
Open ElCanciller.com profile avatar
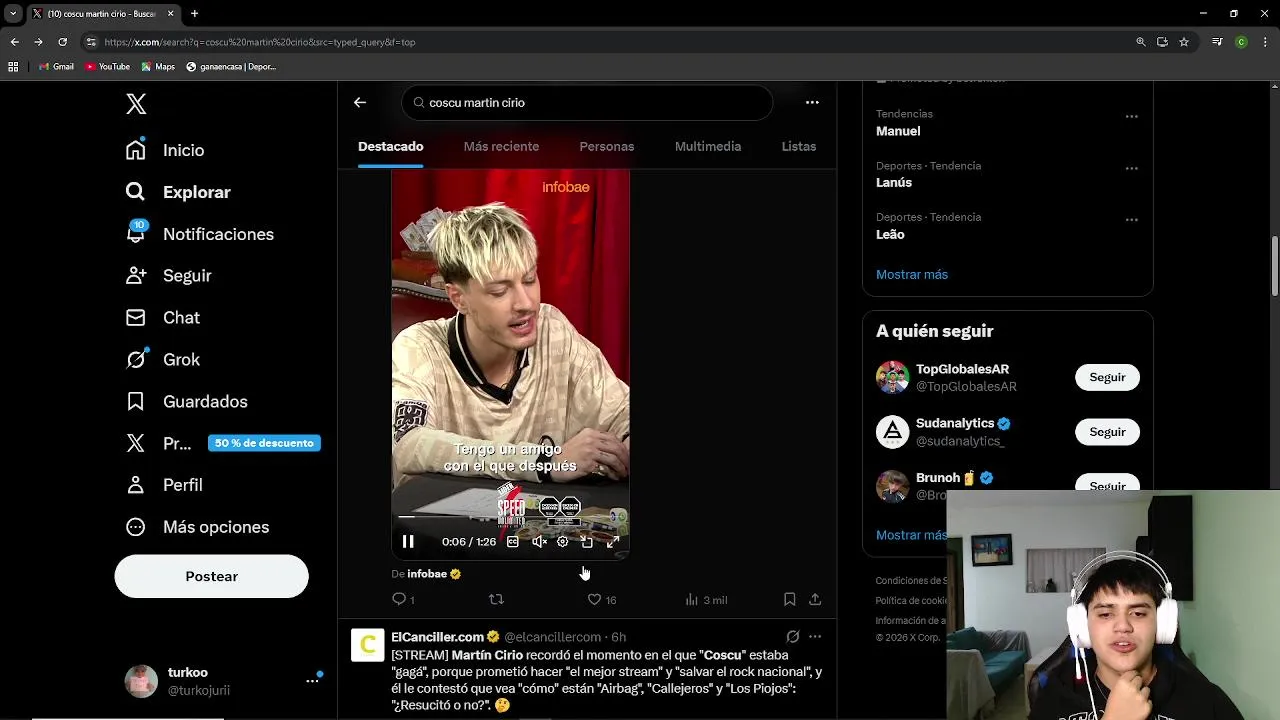tap(367, 645)
